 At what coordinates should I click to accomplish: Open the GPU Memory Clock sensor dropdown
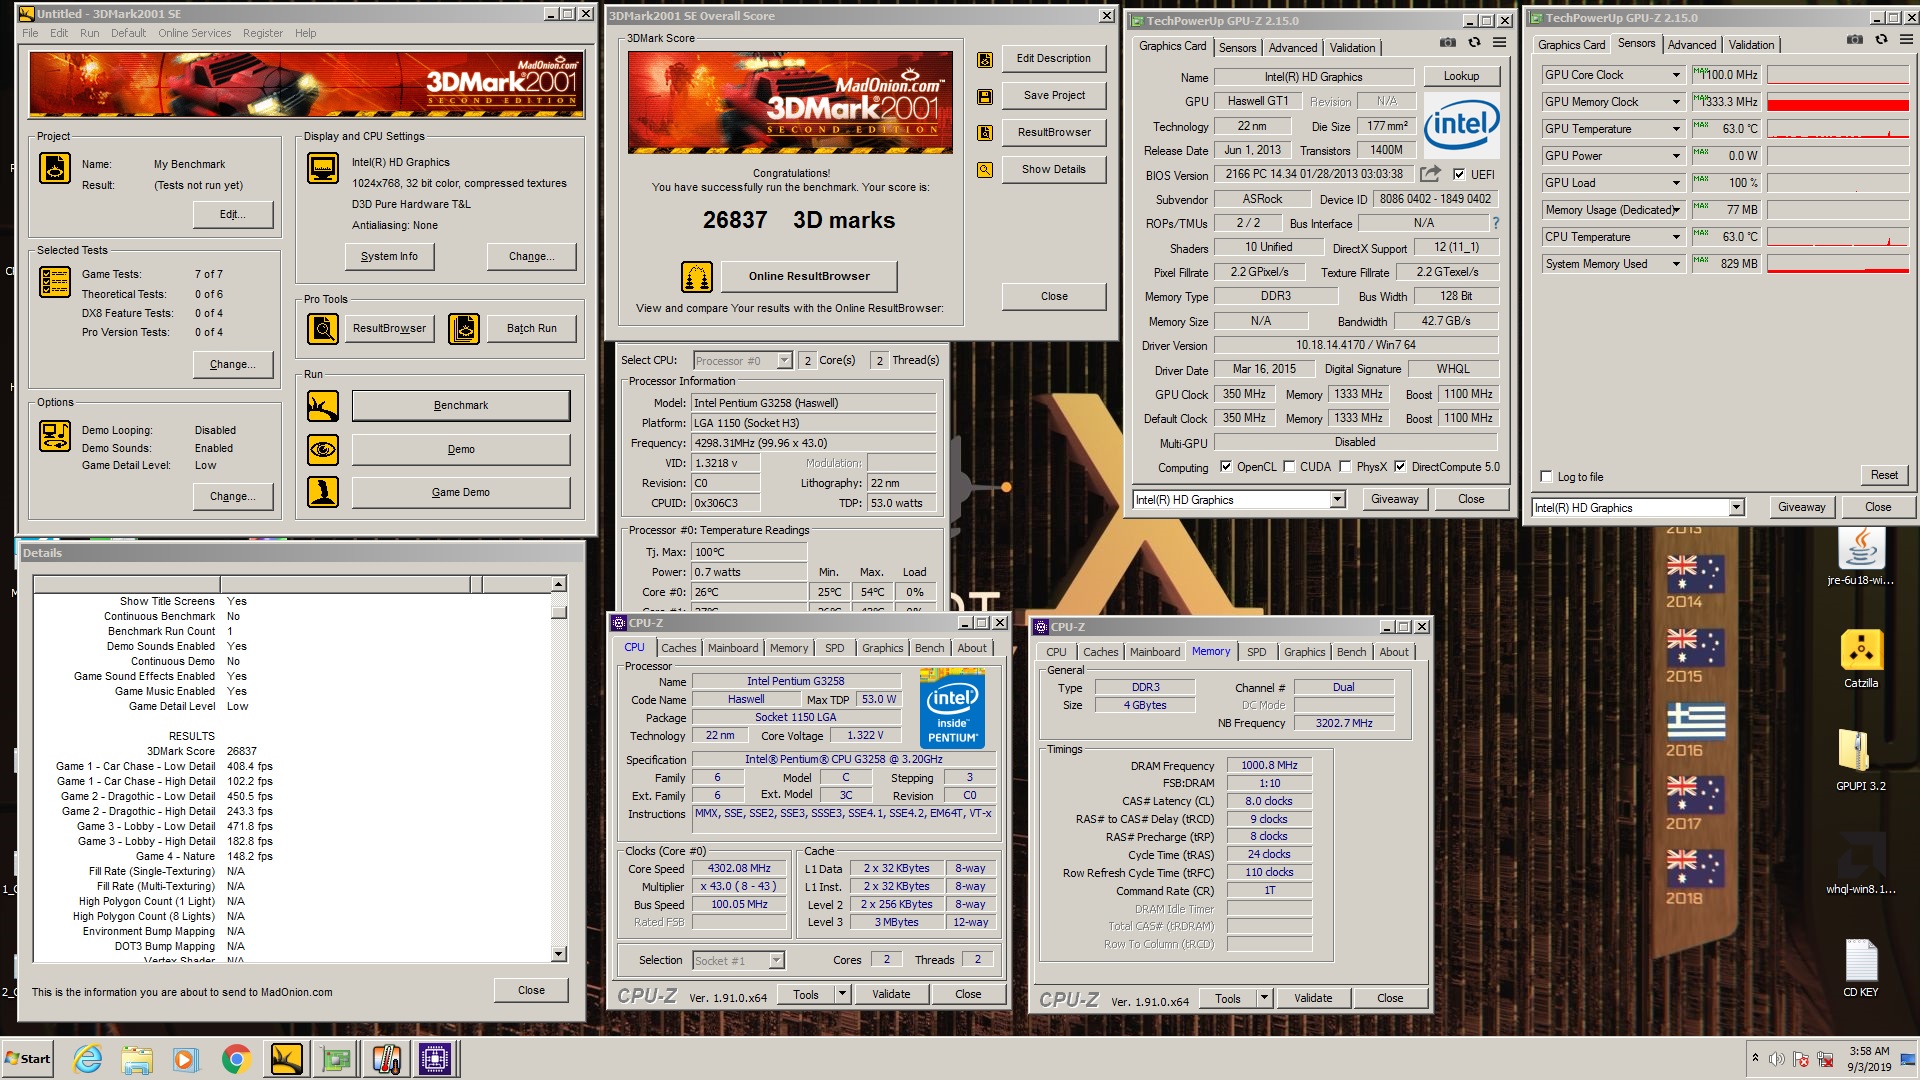click(x=1676, y=102)
